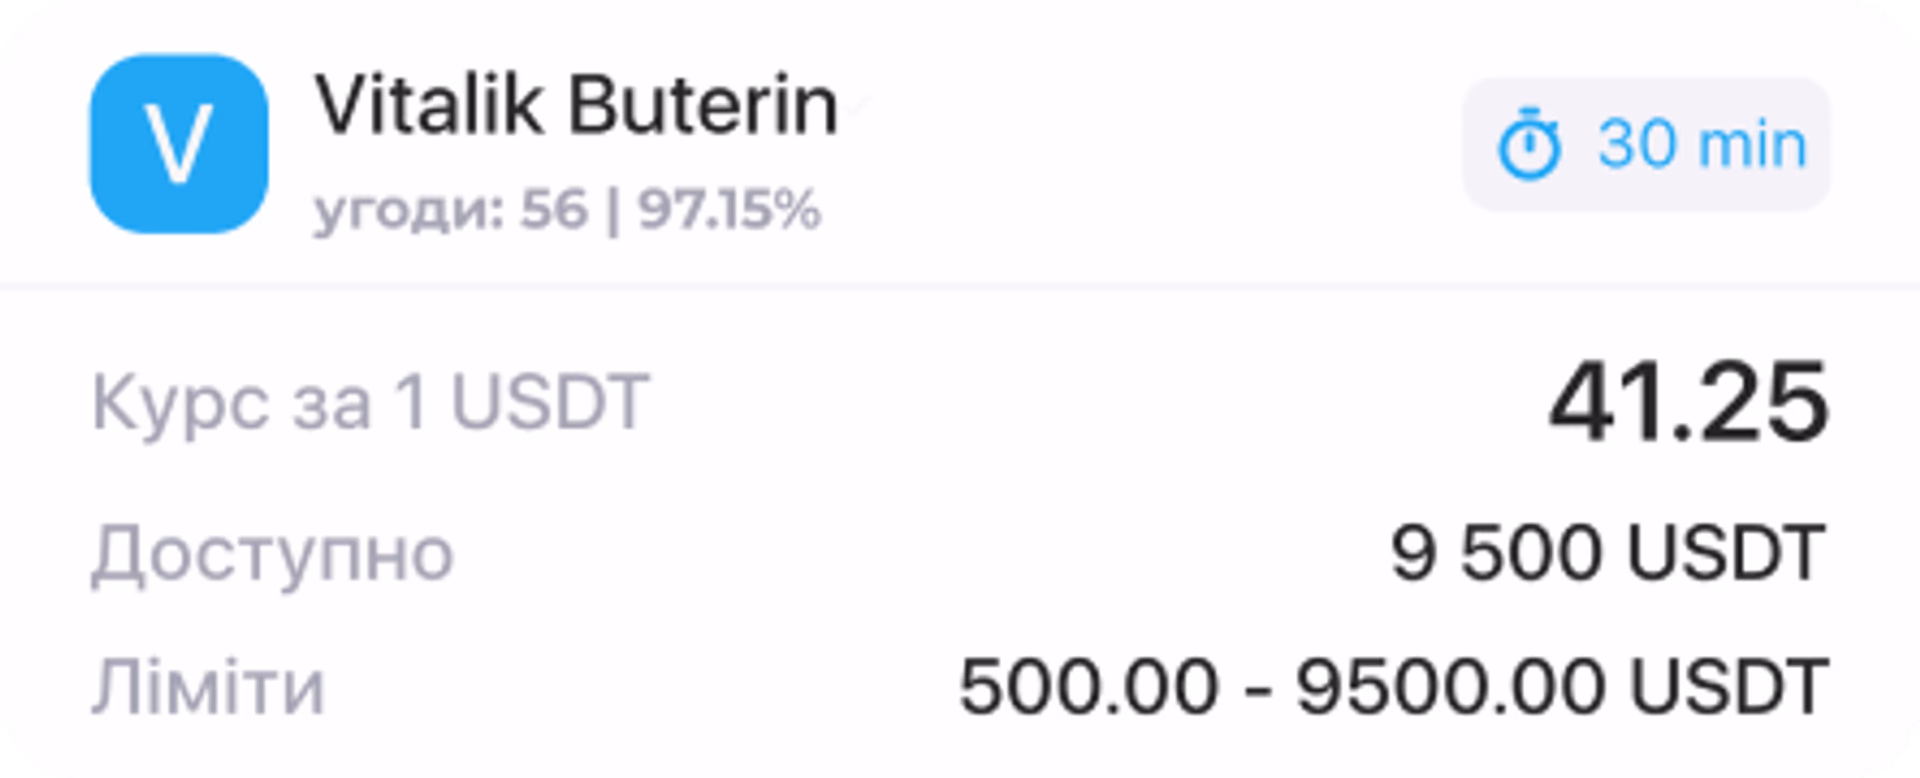The height and width of the screenshot is (778, 1920).
Task: Select the dash between the limit values
Action: point(1257,689)
